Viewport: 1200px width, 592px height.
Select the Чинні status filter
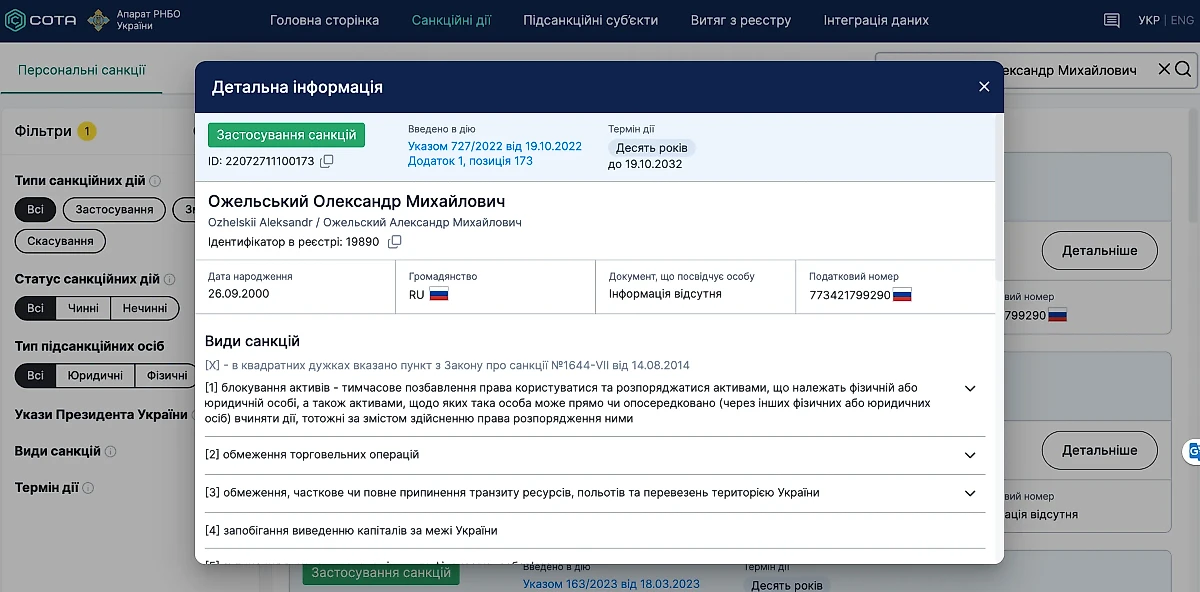pos(82,308)
